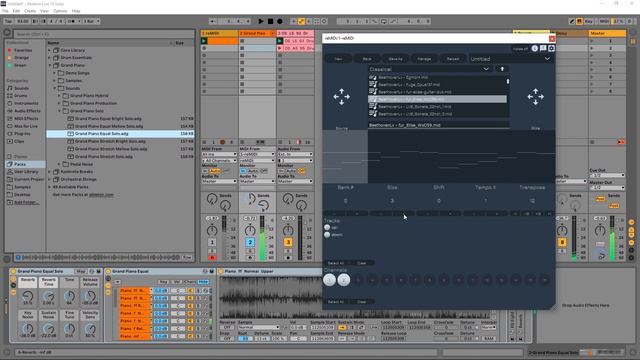640x360 pixels.
Task: Arm track 2 Grand Piano for recording
Action: (x=250, y=258)
